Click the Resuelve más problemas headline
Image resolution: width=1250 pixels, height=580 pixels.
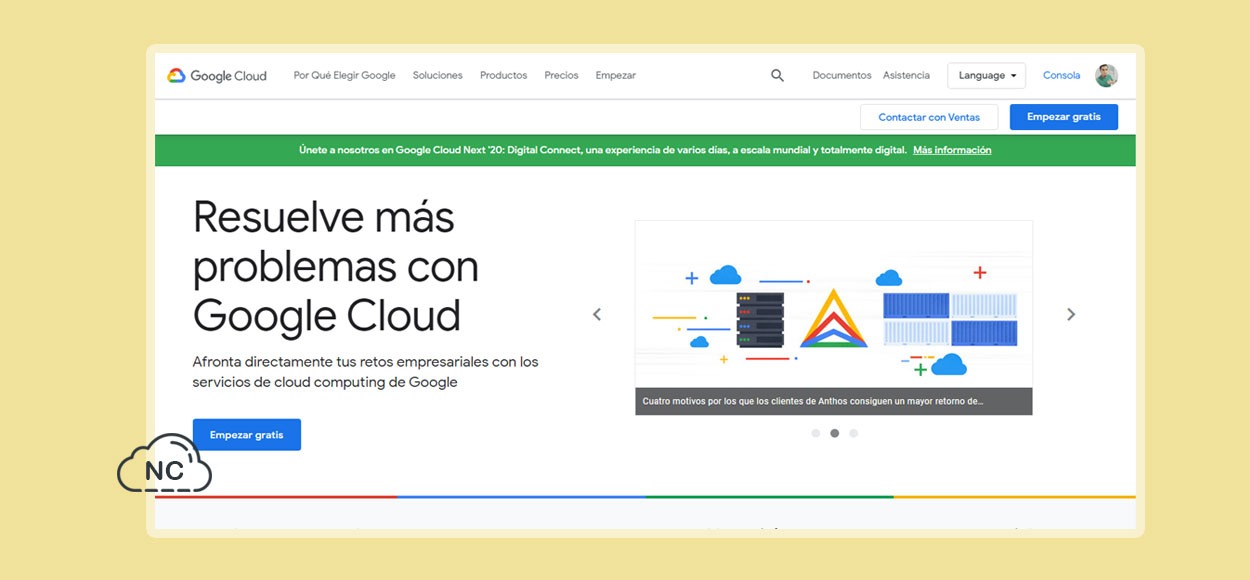pyautogui.click(x=336, y=266)
